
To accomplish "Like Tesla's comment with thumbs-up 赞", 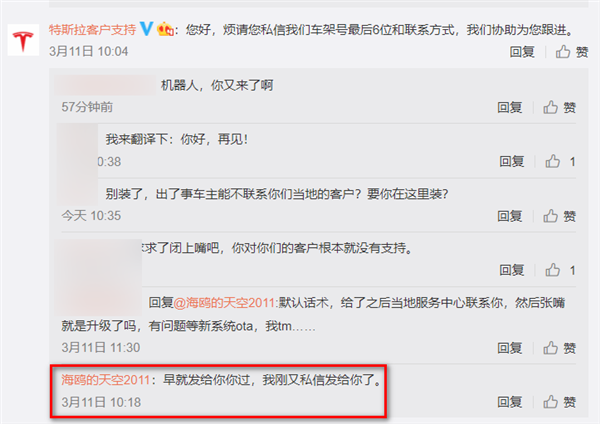I will (572, 52).
